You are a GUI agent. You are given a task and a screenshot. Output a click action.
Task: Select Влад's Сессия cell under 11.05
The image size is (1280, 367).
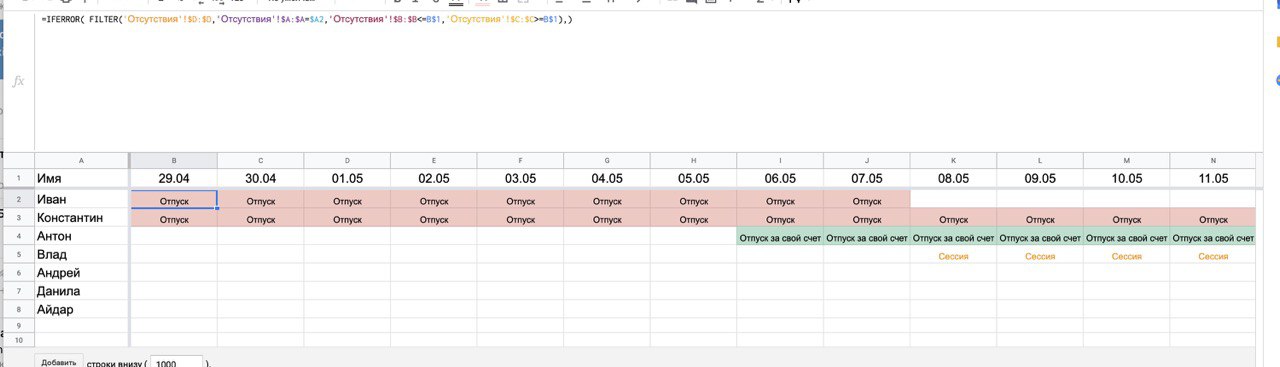point(1213,255)
